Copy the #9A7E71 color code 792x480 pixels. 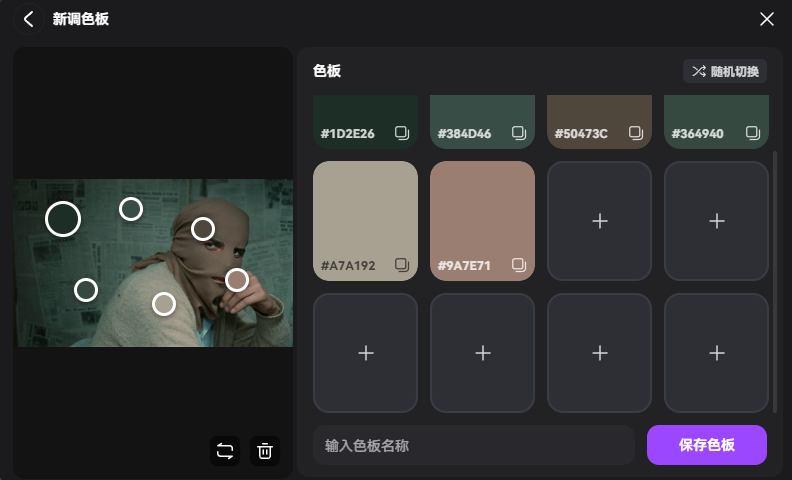tap(519, 265)
